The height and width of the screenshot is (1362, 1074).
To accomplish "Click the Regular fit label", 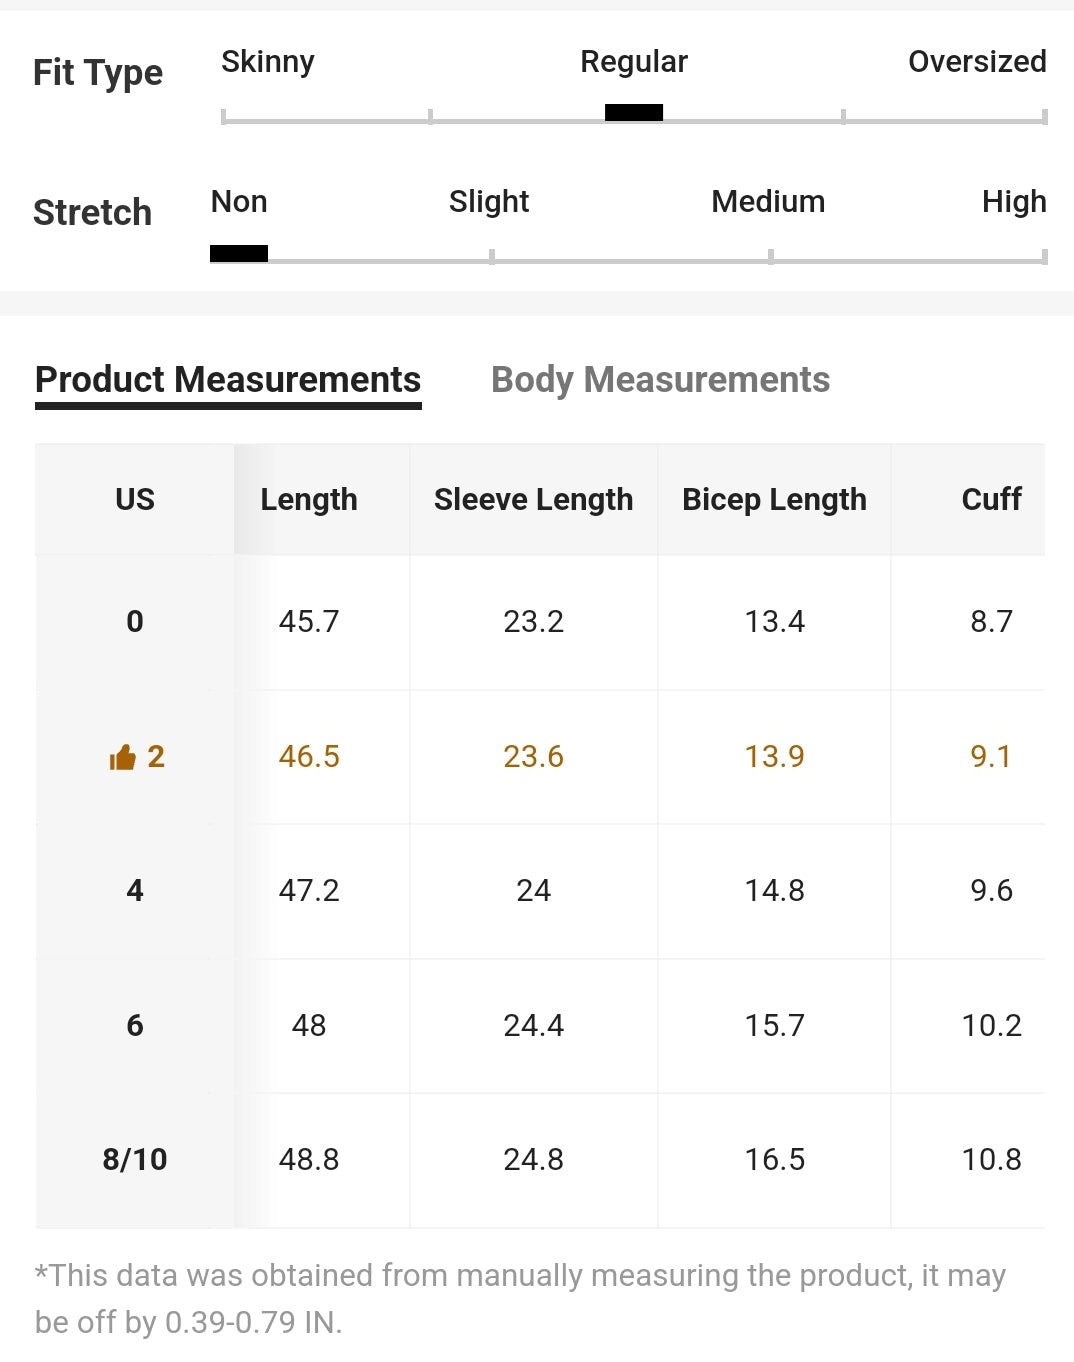I will point(634,62).
